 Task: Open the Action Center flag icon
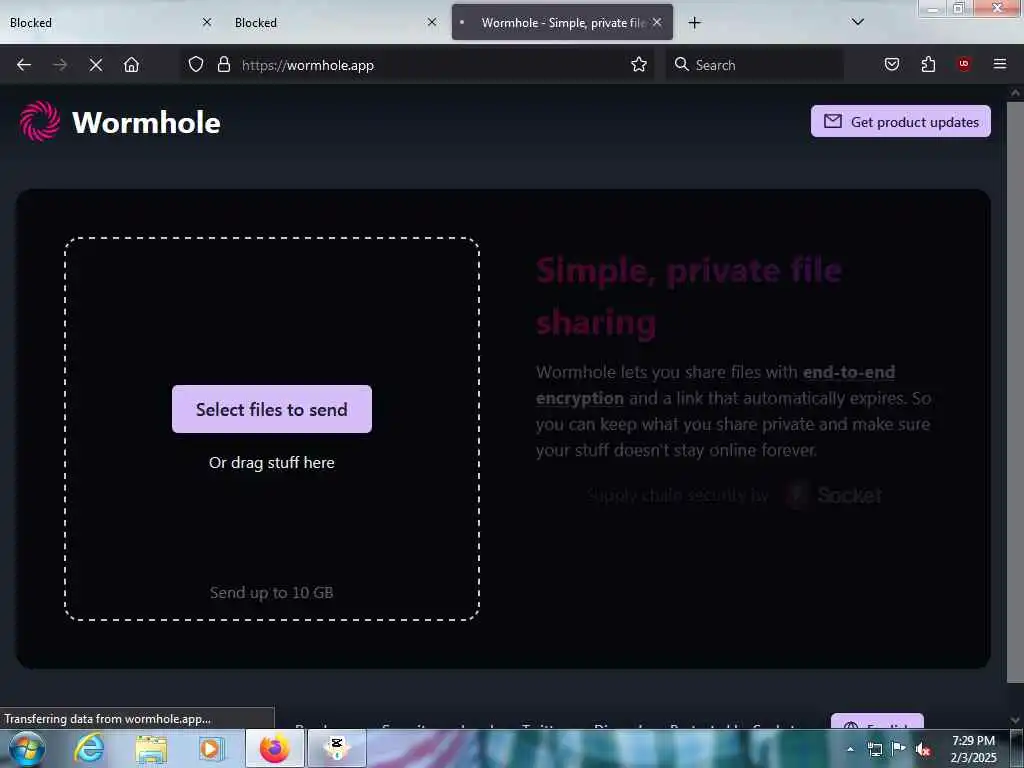(x=899, y=748)
